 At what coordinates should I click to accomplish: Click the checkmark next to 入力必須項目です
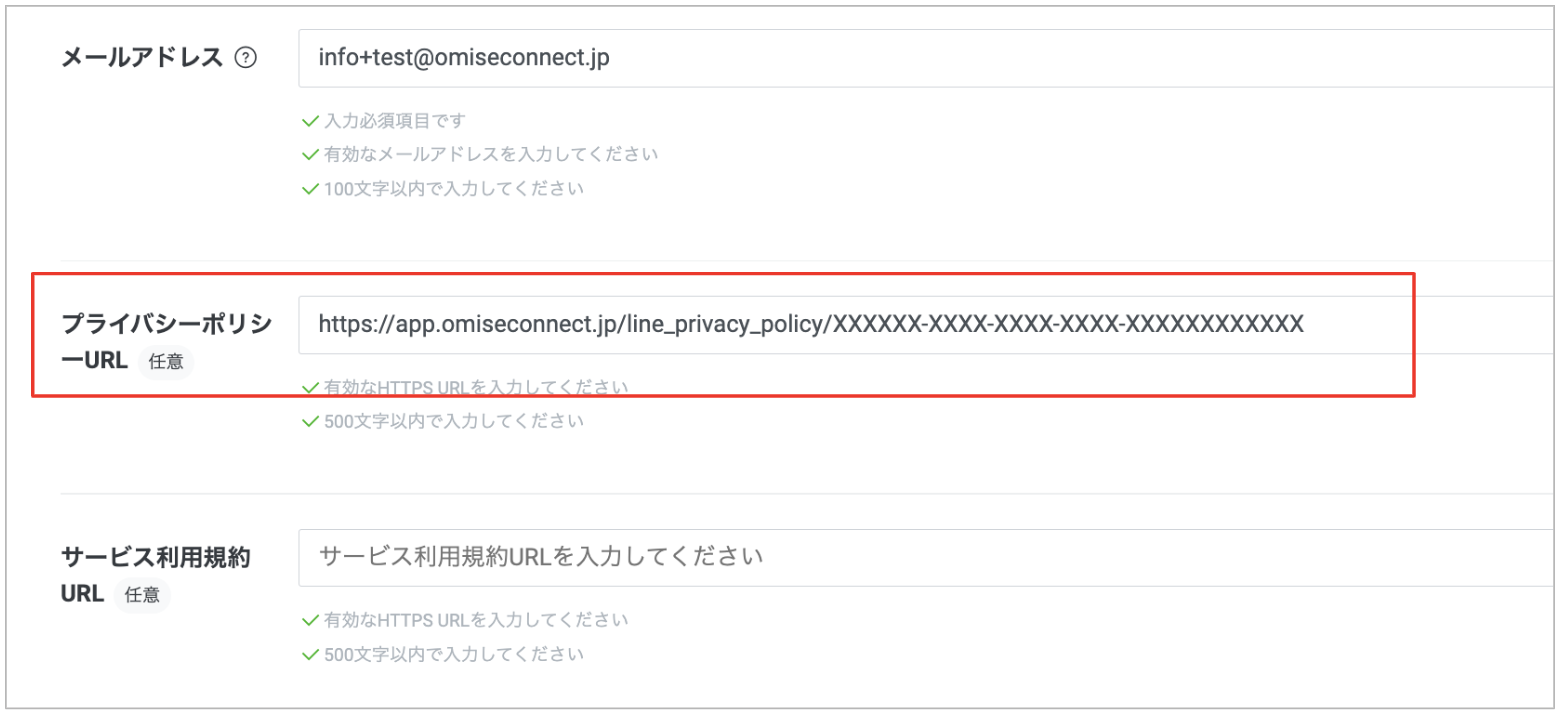point(310,121)
